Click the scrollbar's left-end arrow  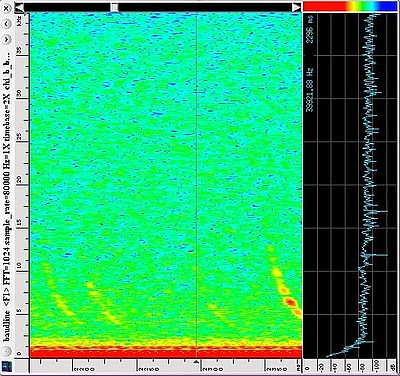click(x=20, y=7)
